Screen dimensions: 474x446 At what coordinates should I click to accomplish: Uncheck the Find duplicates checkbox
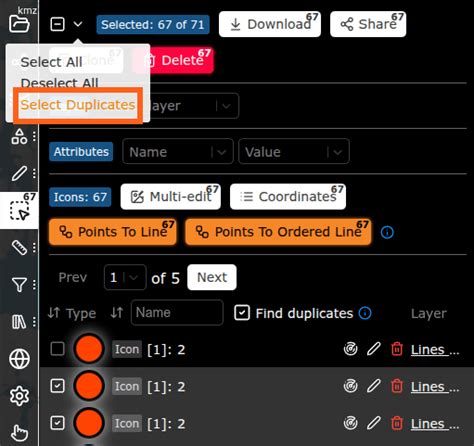point(242,313)
